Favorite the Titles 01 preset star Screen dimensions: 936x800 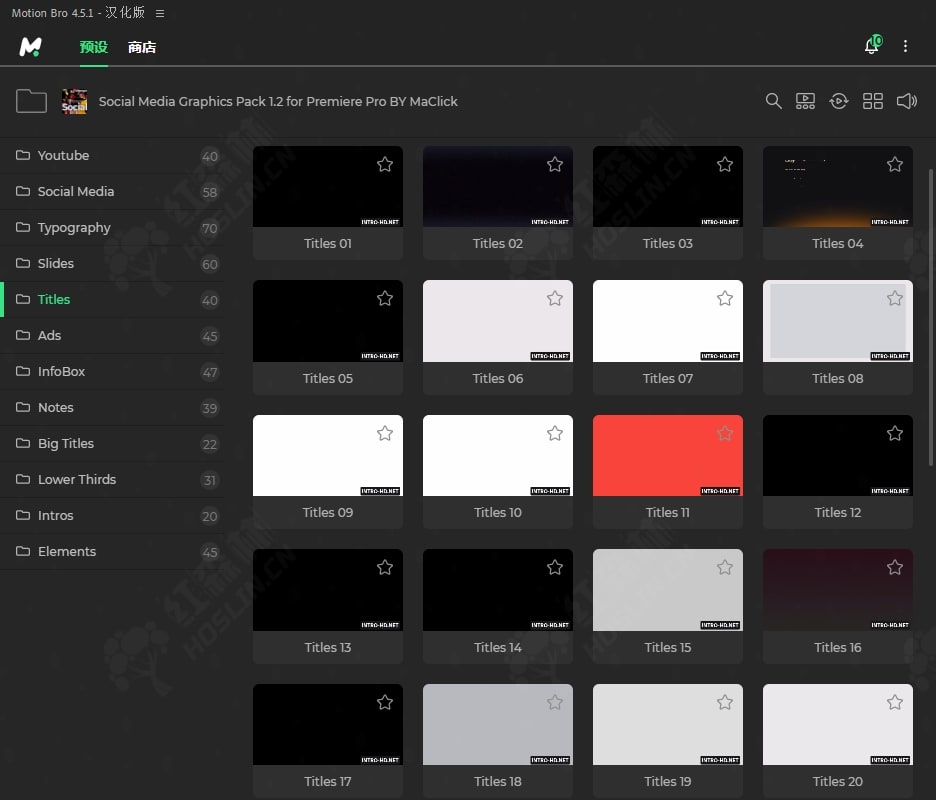[x=385, y=164]
